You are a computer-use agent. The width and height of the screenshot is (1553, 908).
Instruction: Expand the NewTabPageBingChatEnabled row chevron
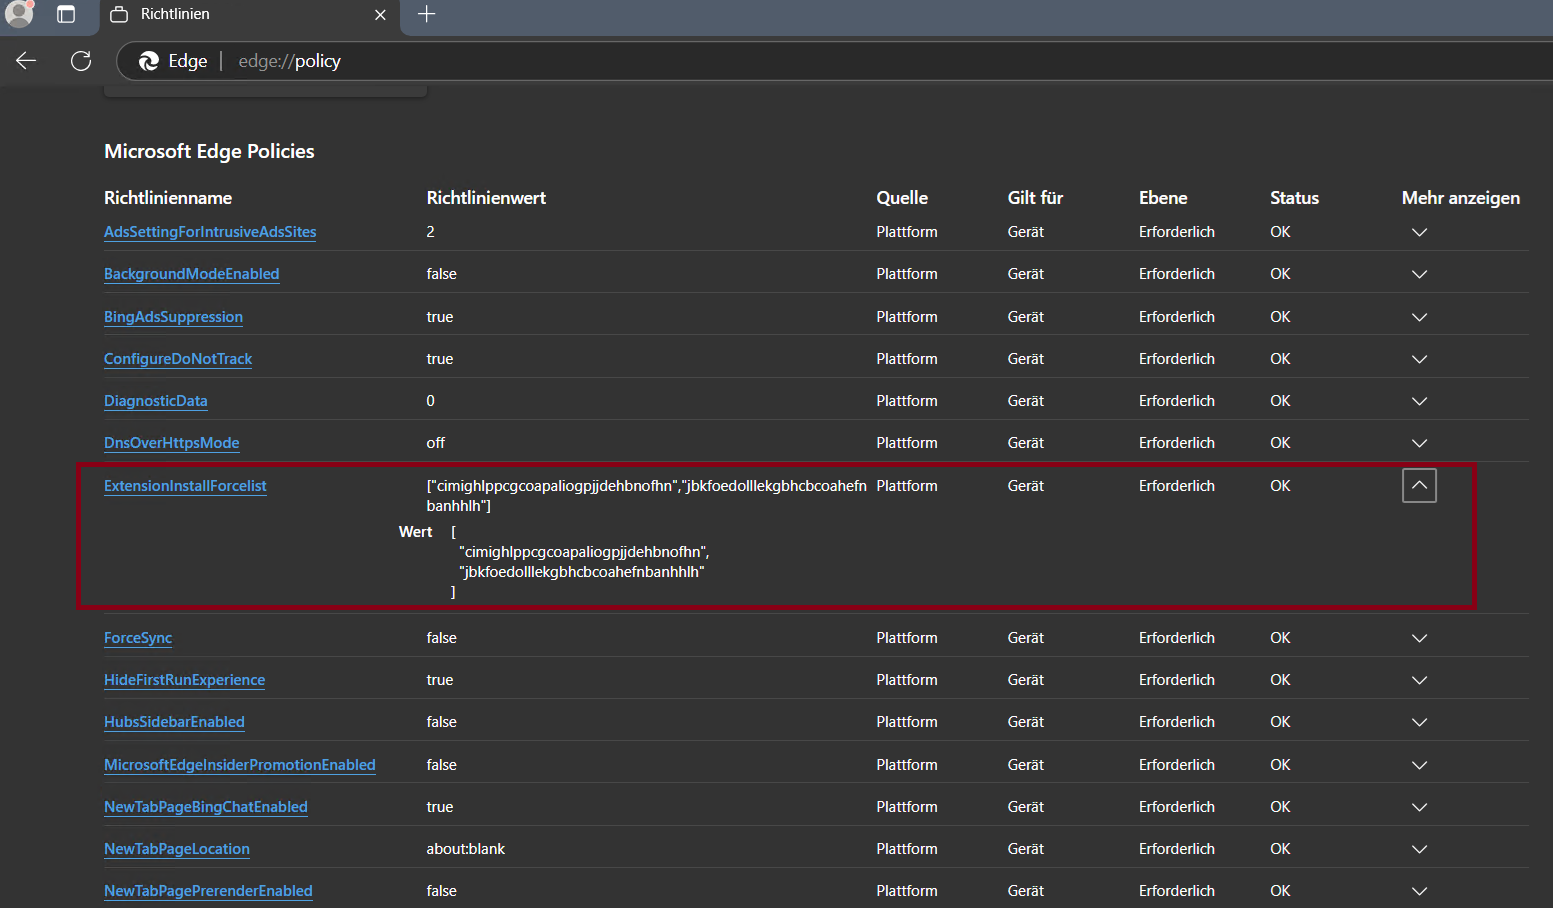[x=1419, y=807]
